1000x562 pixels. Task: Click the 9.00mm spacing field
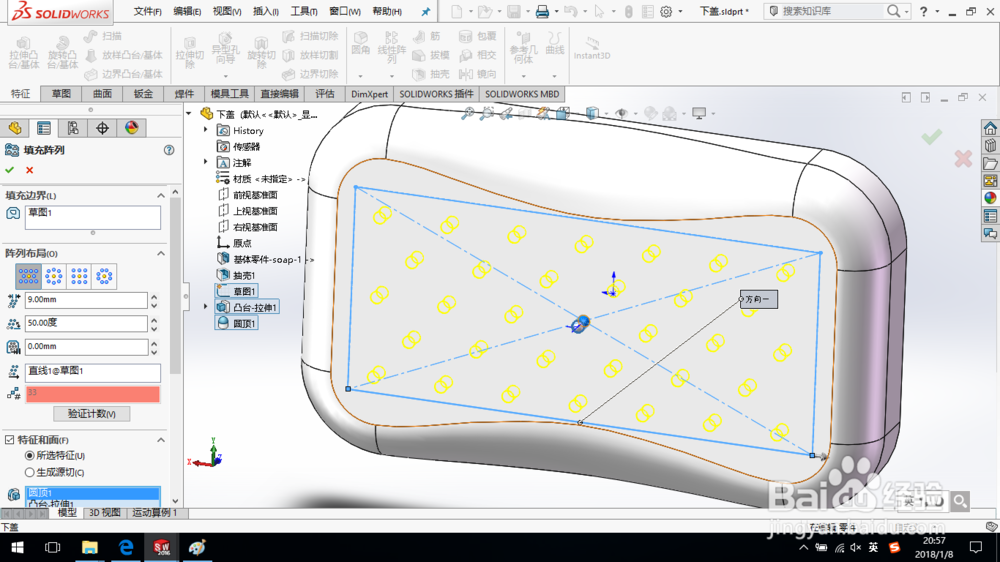86,300
